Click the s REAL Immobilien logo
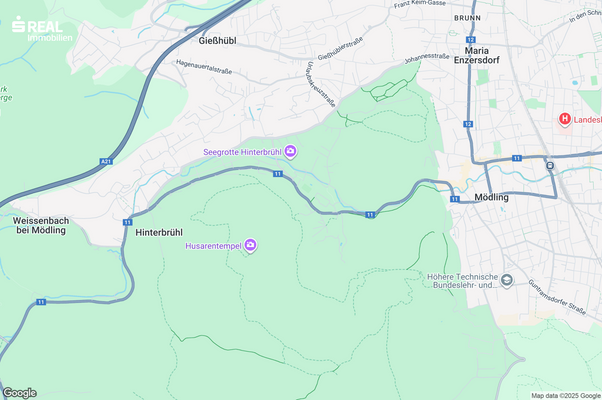Image resolution: width=602 pixels, height=400 pixels. point(41,29)
